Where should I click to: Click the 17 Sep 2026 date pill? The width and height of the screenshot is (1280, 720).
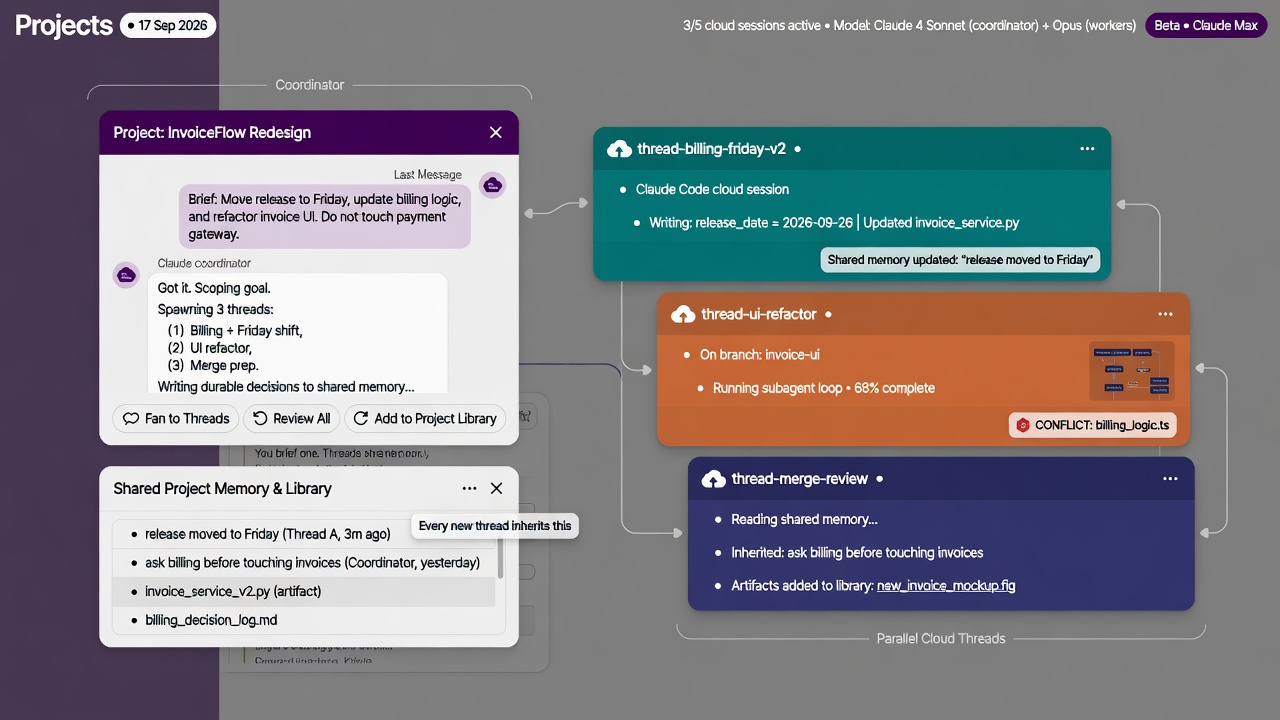168,25
